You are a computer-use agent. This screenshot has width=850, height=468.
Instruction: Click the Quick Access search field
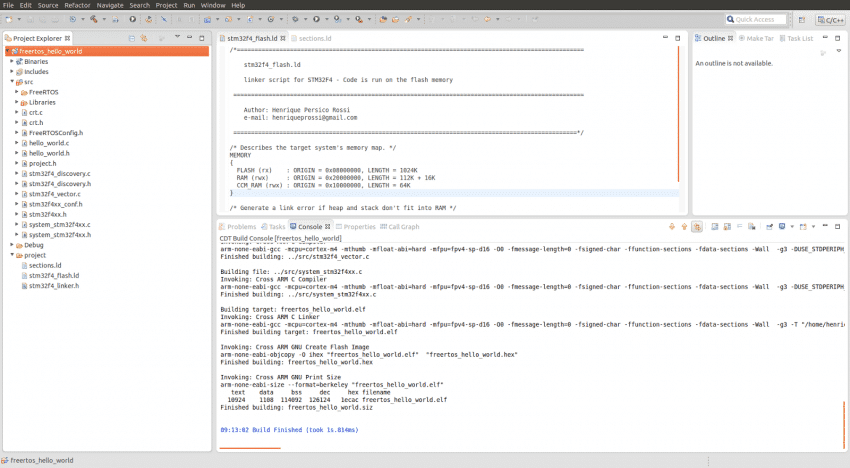[756, 20]
